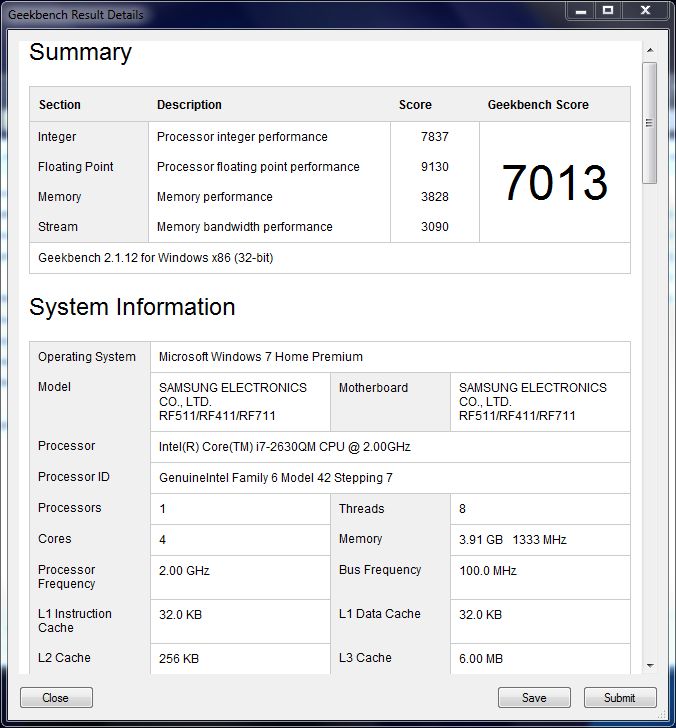
Task: Click the Bus Frequency label
Action: pyautogui.click(x=380, y=570)
